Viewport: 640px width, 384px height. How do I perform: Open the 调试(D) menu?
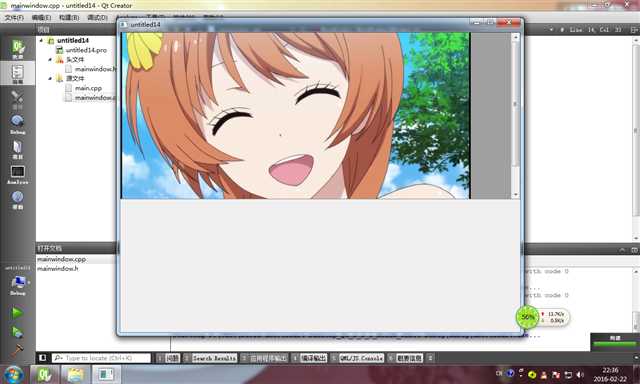click(97, 18)
